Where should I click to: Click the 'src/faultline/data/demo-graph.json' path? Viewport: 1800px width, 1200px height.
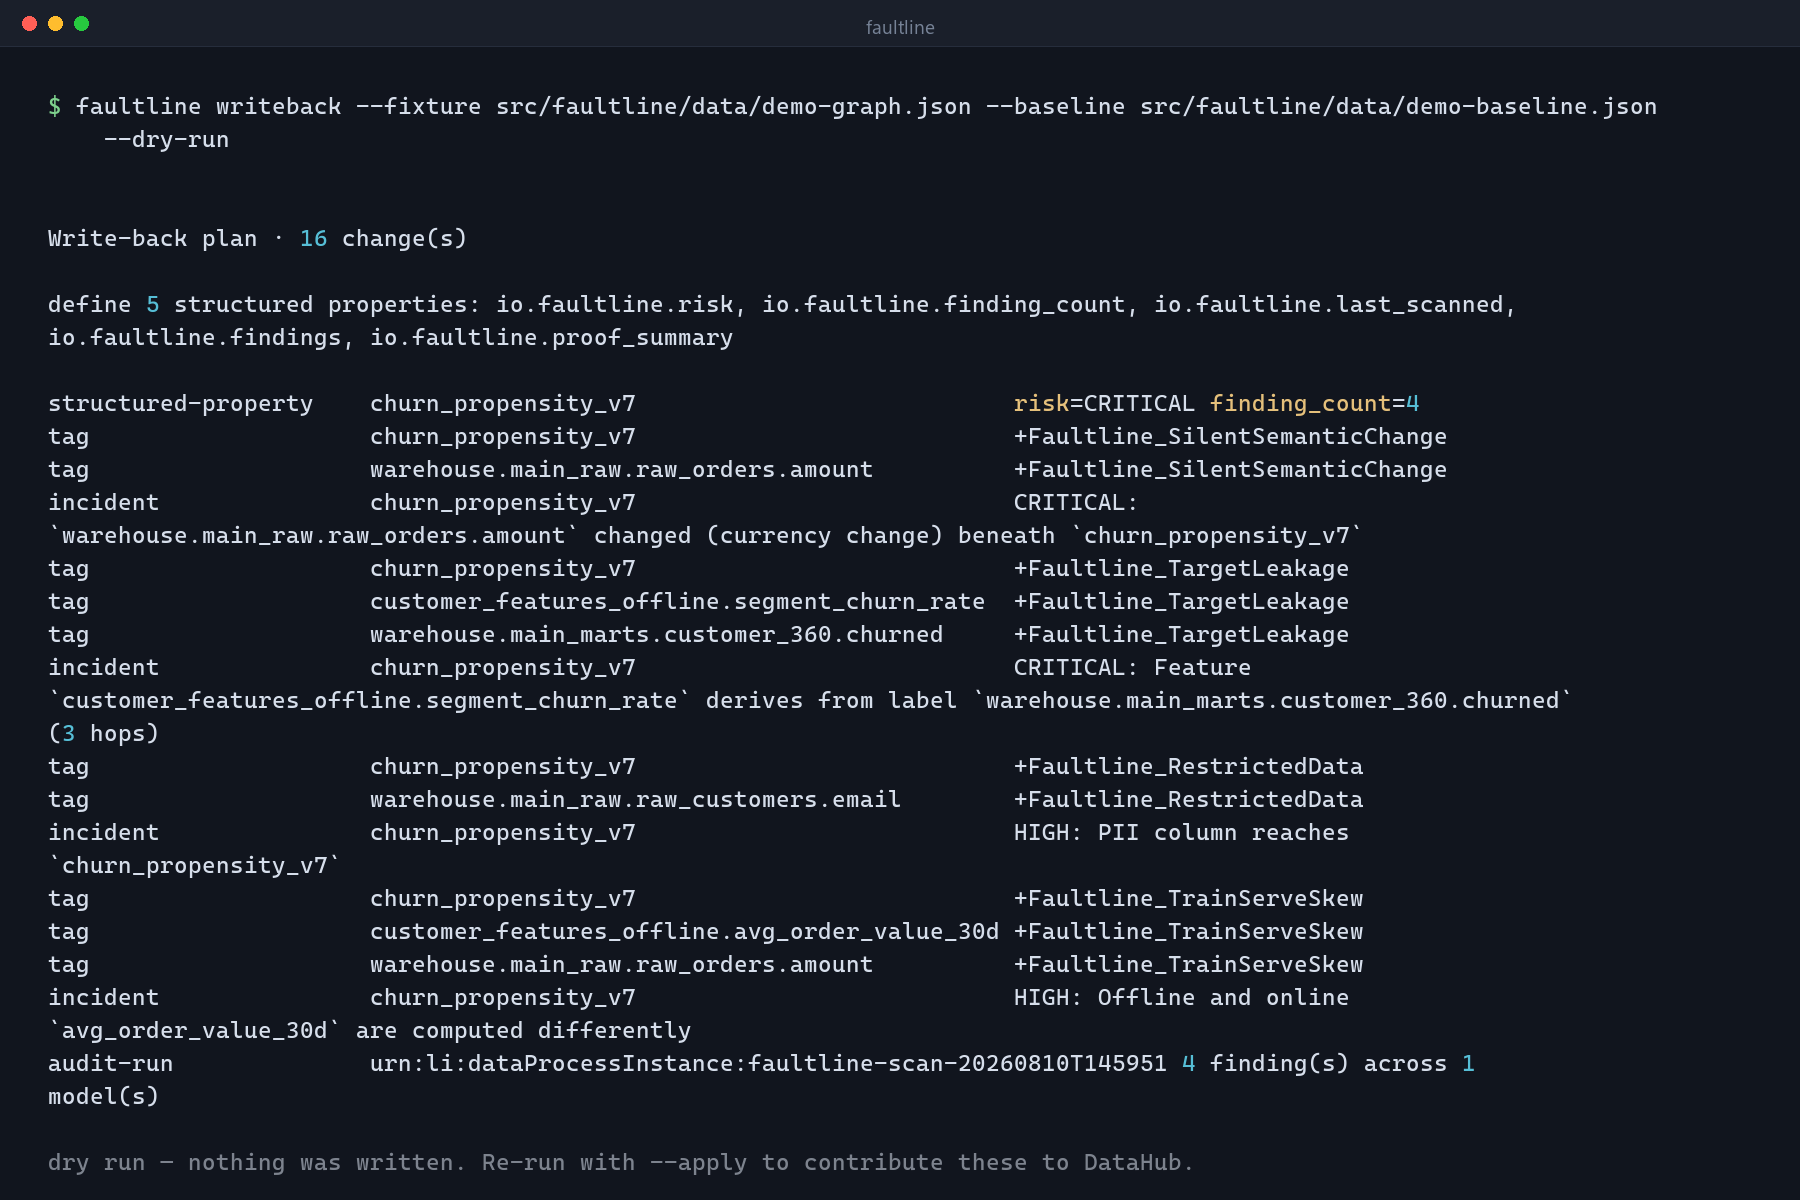[x=734, y=106]
